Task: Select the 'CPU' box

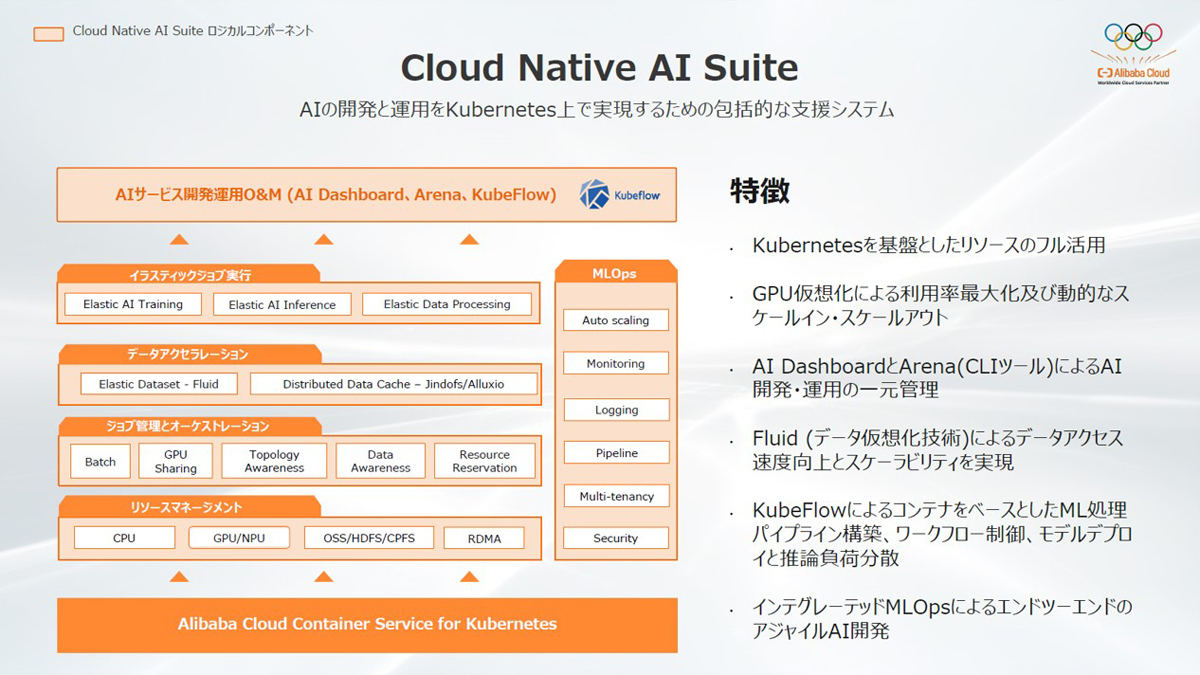Action: point(125,538)
